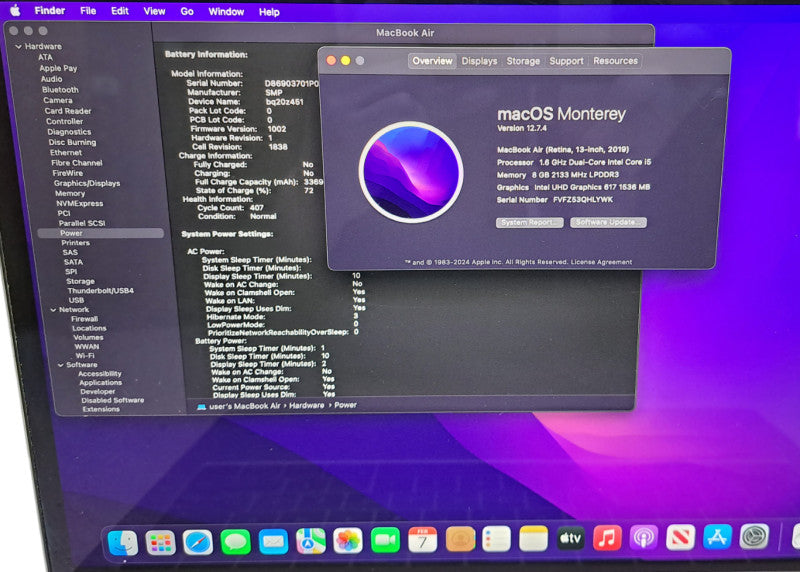
Task: Open the Finder menu
Action: click(49, 10)
